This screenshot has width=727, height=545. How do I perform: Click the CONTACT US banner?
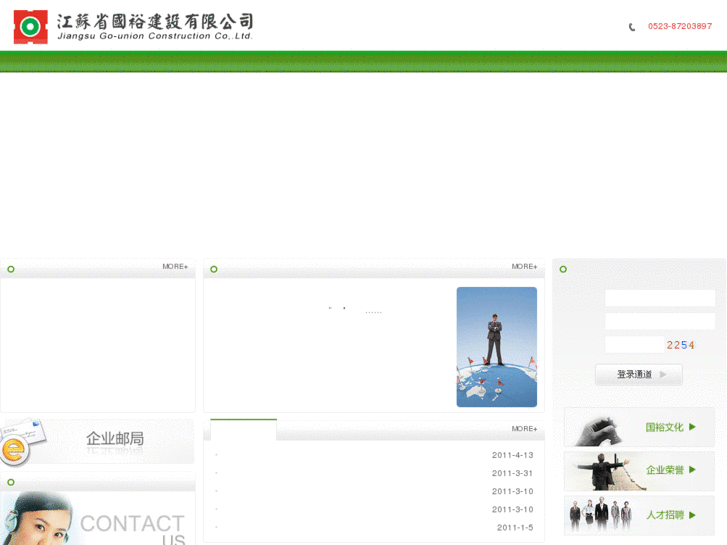(x=97, y=518)
